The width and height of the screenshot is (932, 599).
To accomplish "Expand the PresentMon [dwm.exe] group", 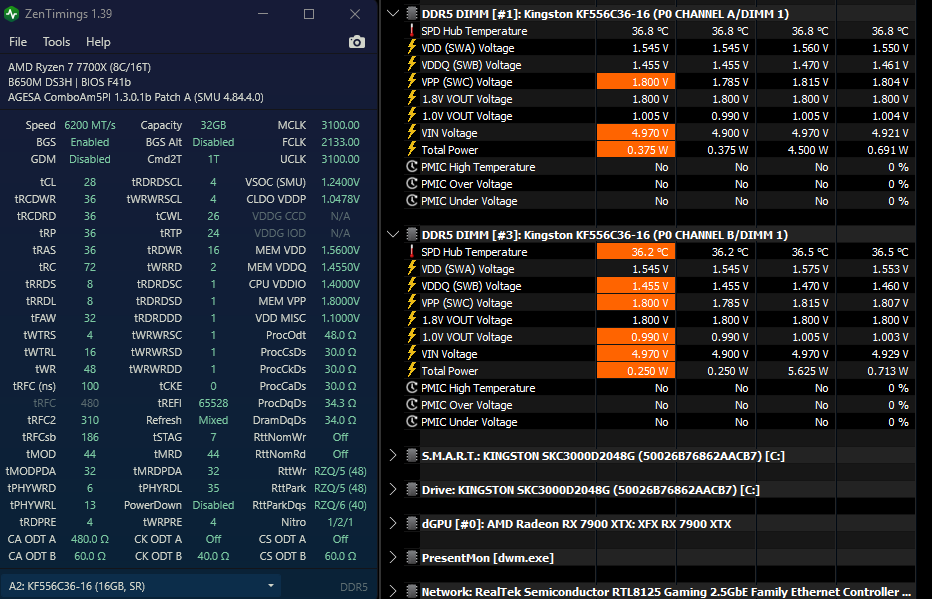I will point(393,557).
